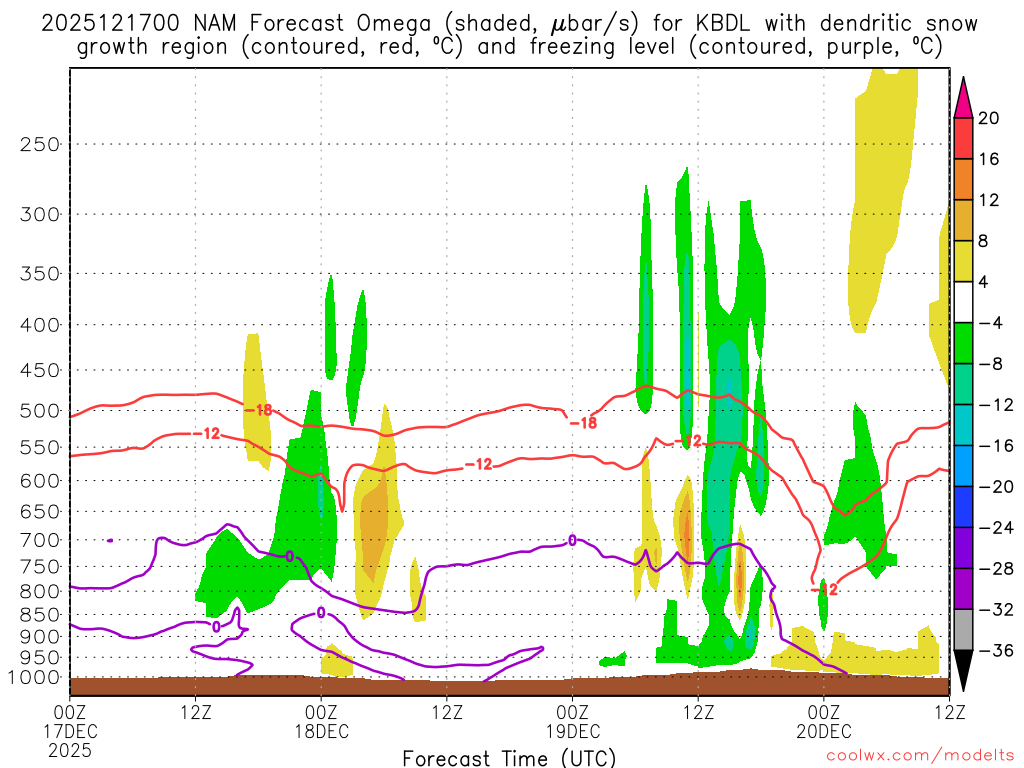Click the 500 pressure level label
Screen dimensions: 1024x768
[x=40, y=411]
